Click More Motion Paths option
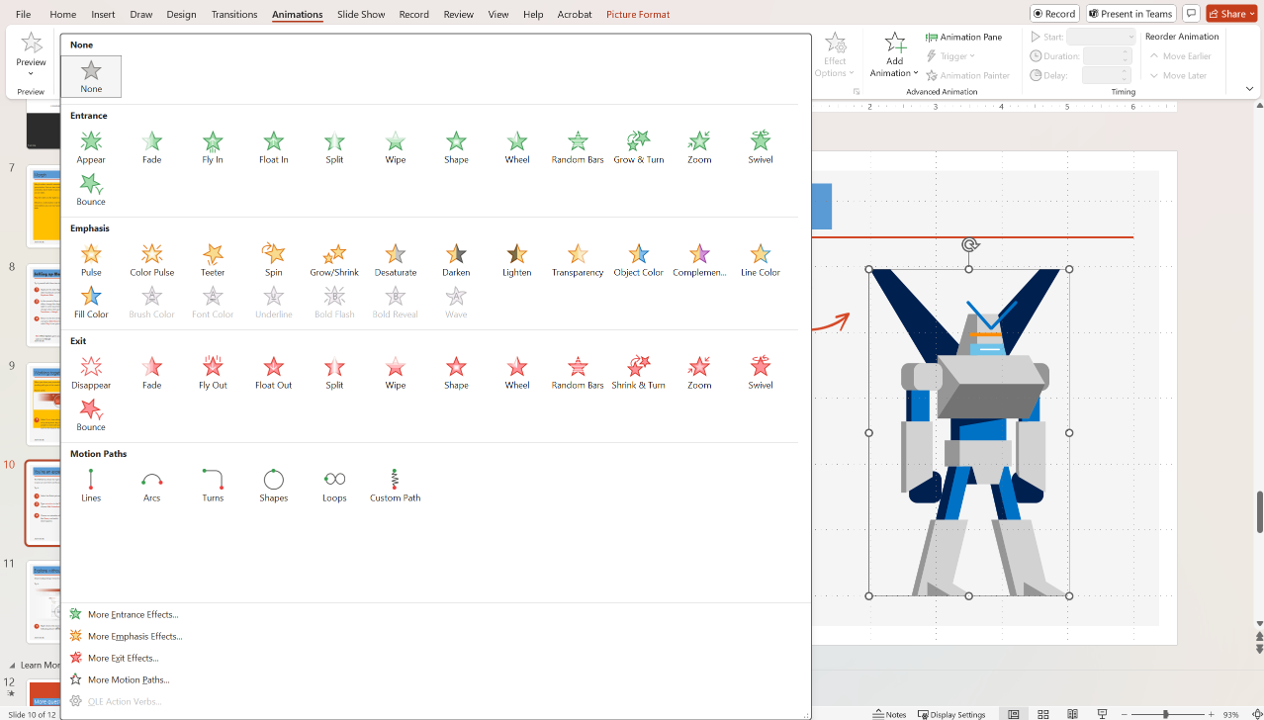 click(x=128, y=680)
